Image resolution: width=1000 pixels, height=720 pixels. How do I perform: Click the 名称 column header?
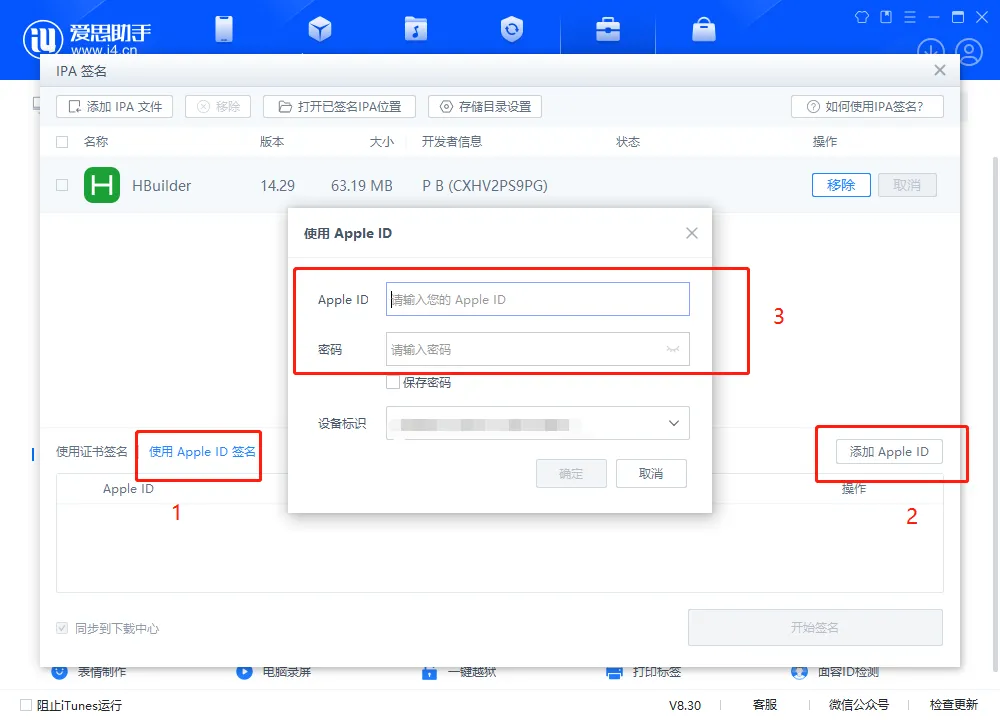(96, 142)
